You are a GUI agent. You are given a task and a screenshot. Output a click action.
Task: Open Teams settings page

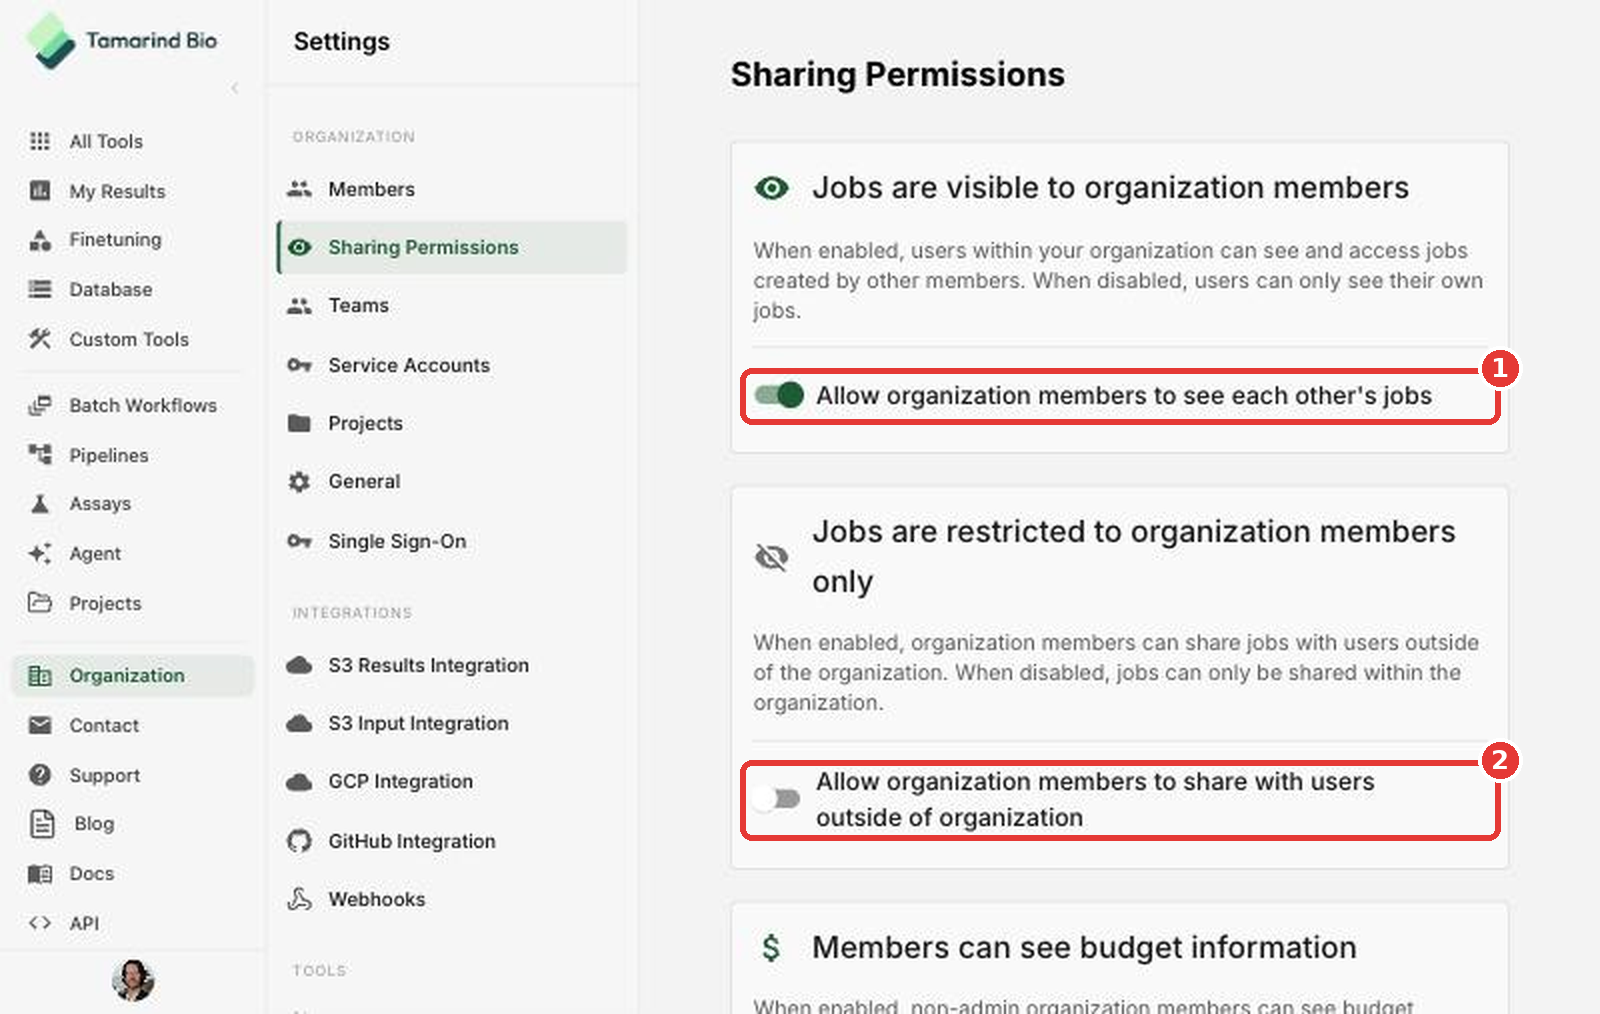coord(358,305)
